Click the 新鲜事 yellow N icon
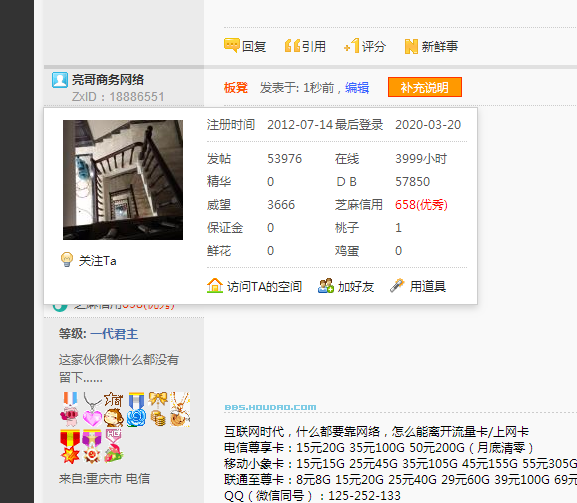Image resolution: width=577 pixels, height=503 pixels. pos(411,46)
